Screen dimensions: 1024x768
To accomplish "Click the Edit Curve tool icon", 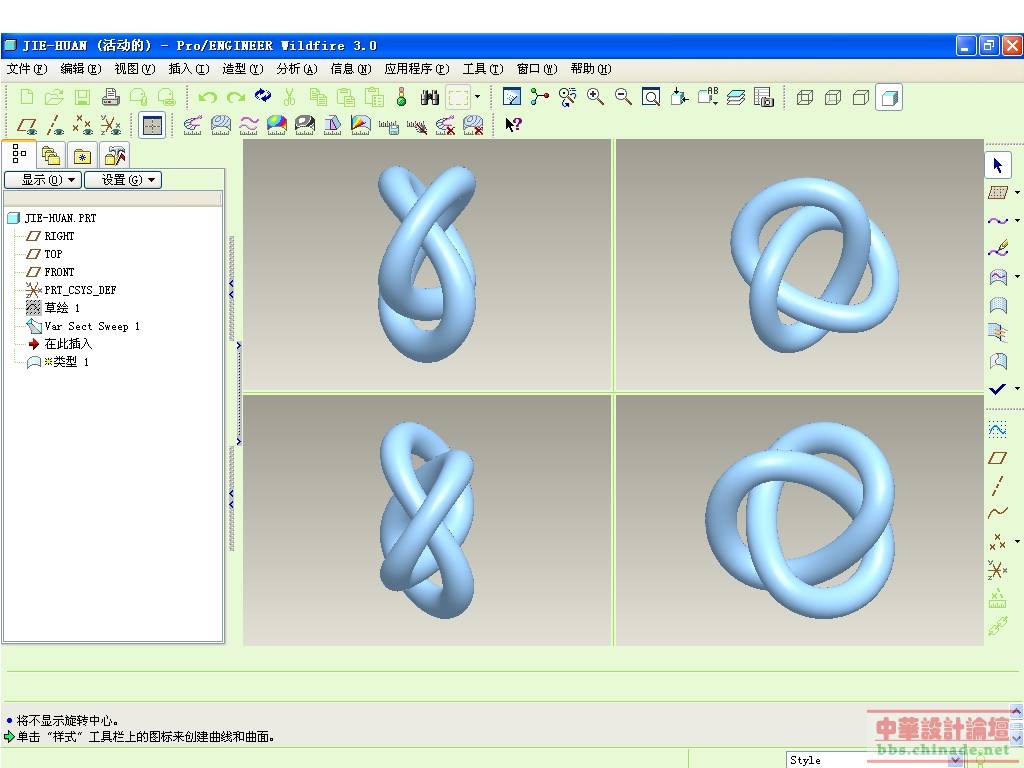I will point(997,249).
